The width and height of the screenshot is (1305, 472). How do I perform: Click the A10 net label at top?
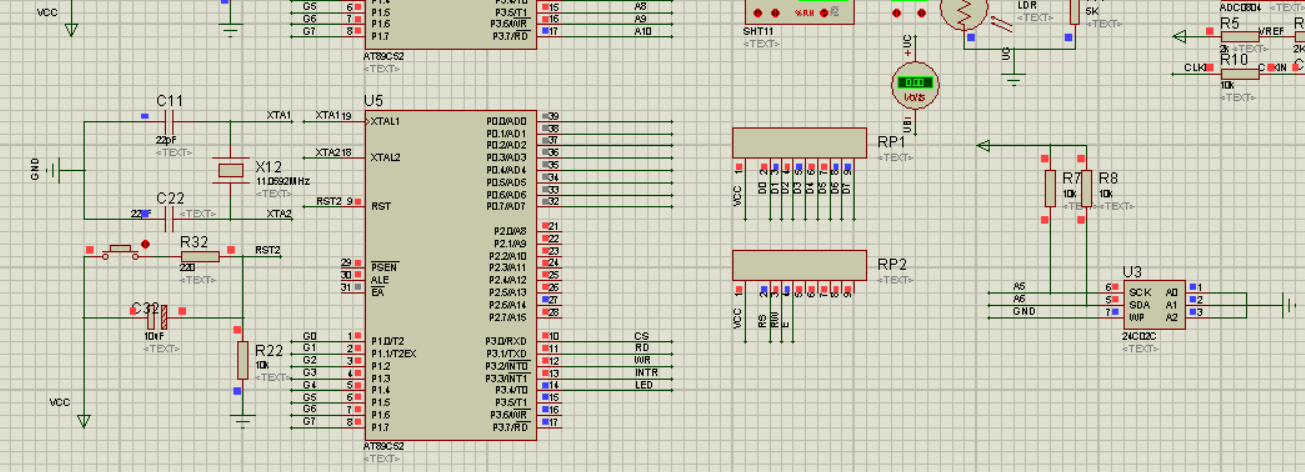[x=643, y=31]
